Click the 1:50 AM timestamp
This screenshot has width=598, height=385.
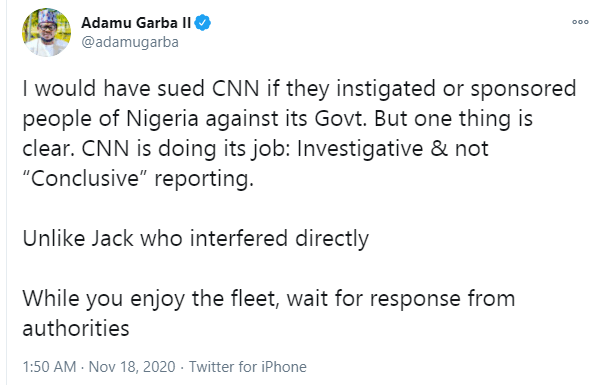pos(49,367)
